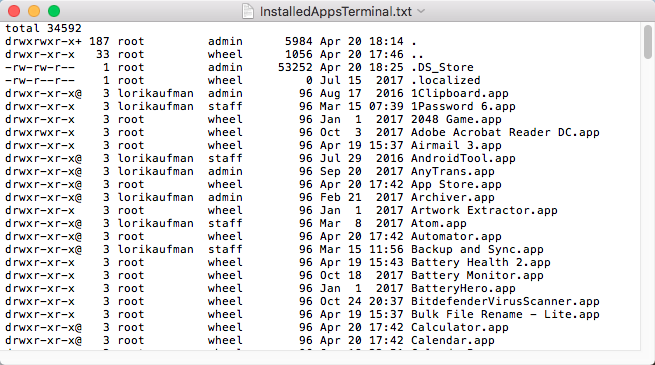Viewport: 655px width, 365px height.
Task: Click 'Battery Health 2.app' entry
Action: (481, 262)
